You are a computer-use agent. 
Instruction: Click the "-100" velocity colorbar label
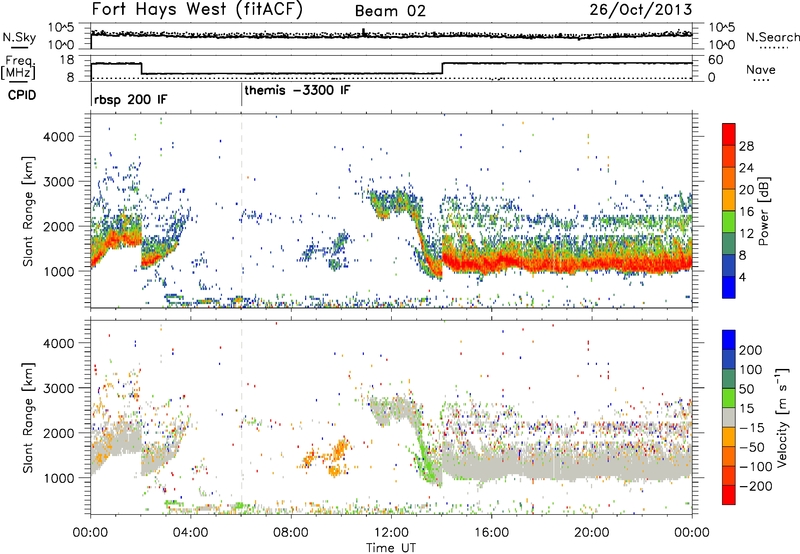coord(755,467)
